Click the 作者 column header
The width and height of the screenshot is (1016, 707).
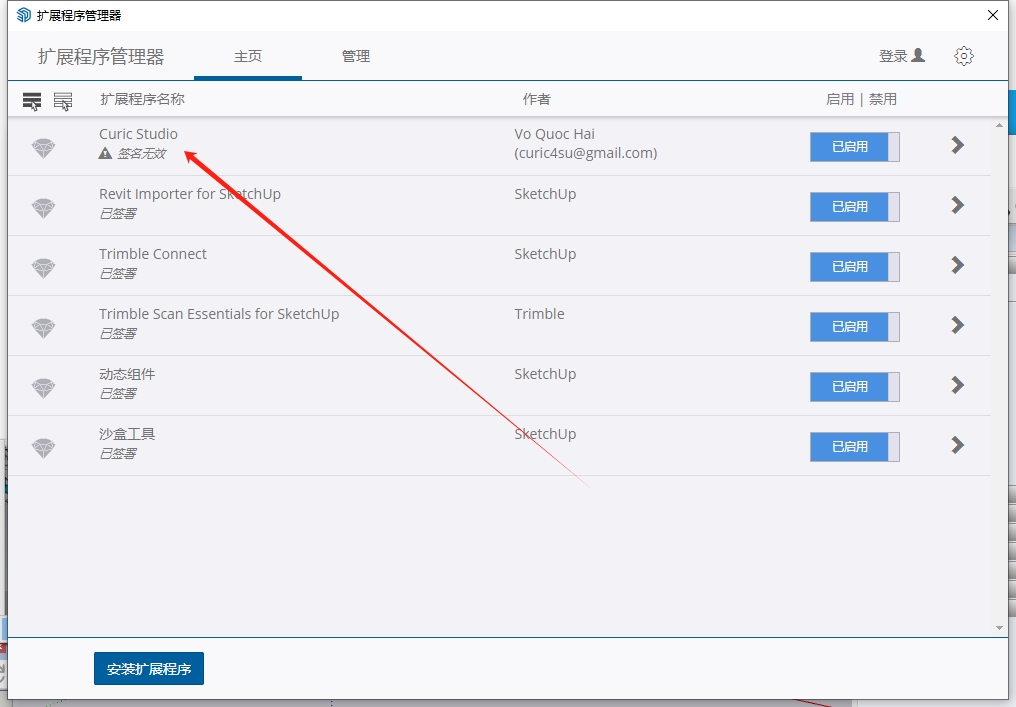(537, 99)
